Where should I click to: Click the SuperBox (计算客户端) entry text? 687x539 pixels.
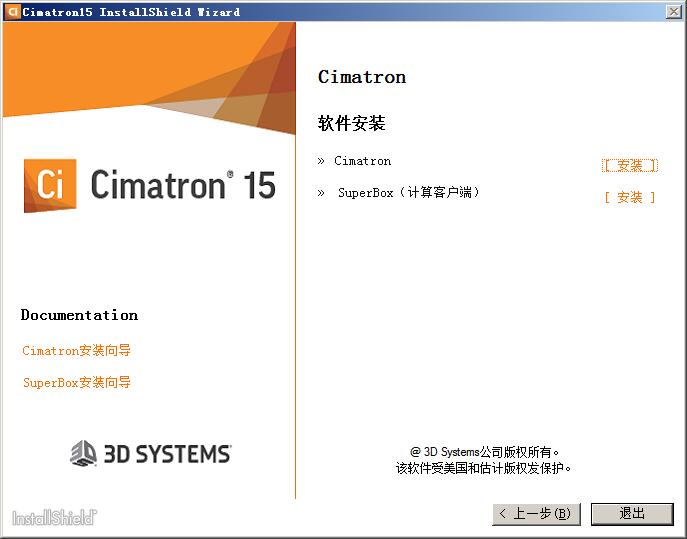tap(409, 192)
